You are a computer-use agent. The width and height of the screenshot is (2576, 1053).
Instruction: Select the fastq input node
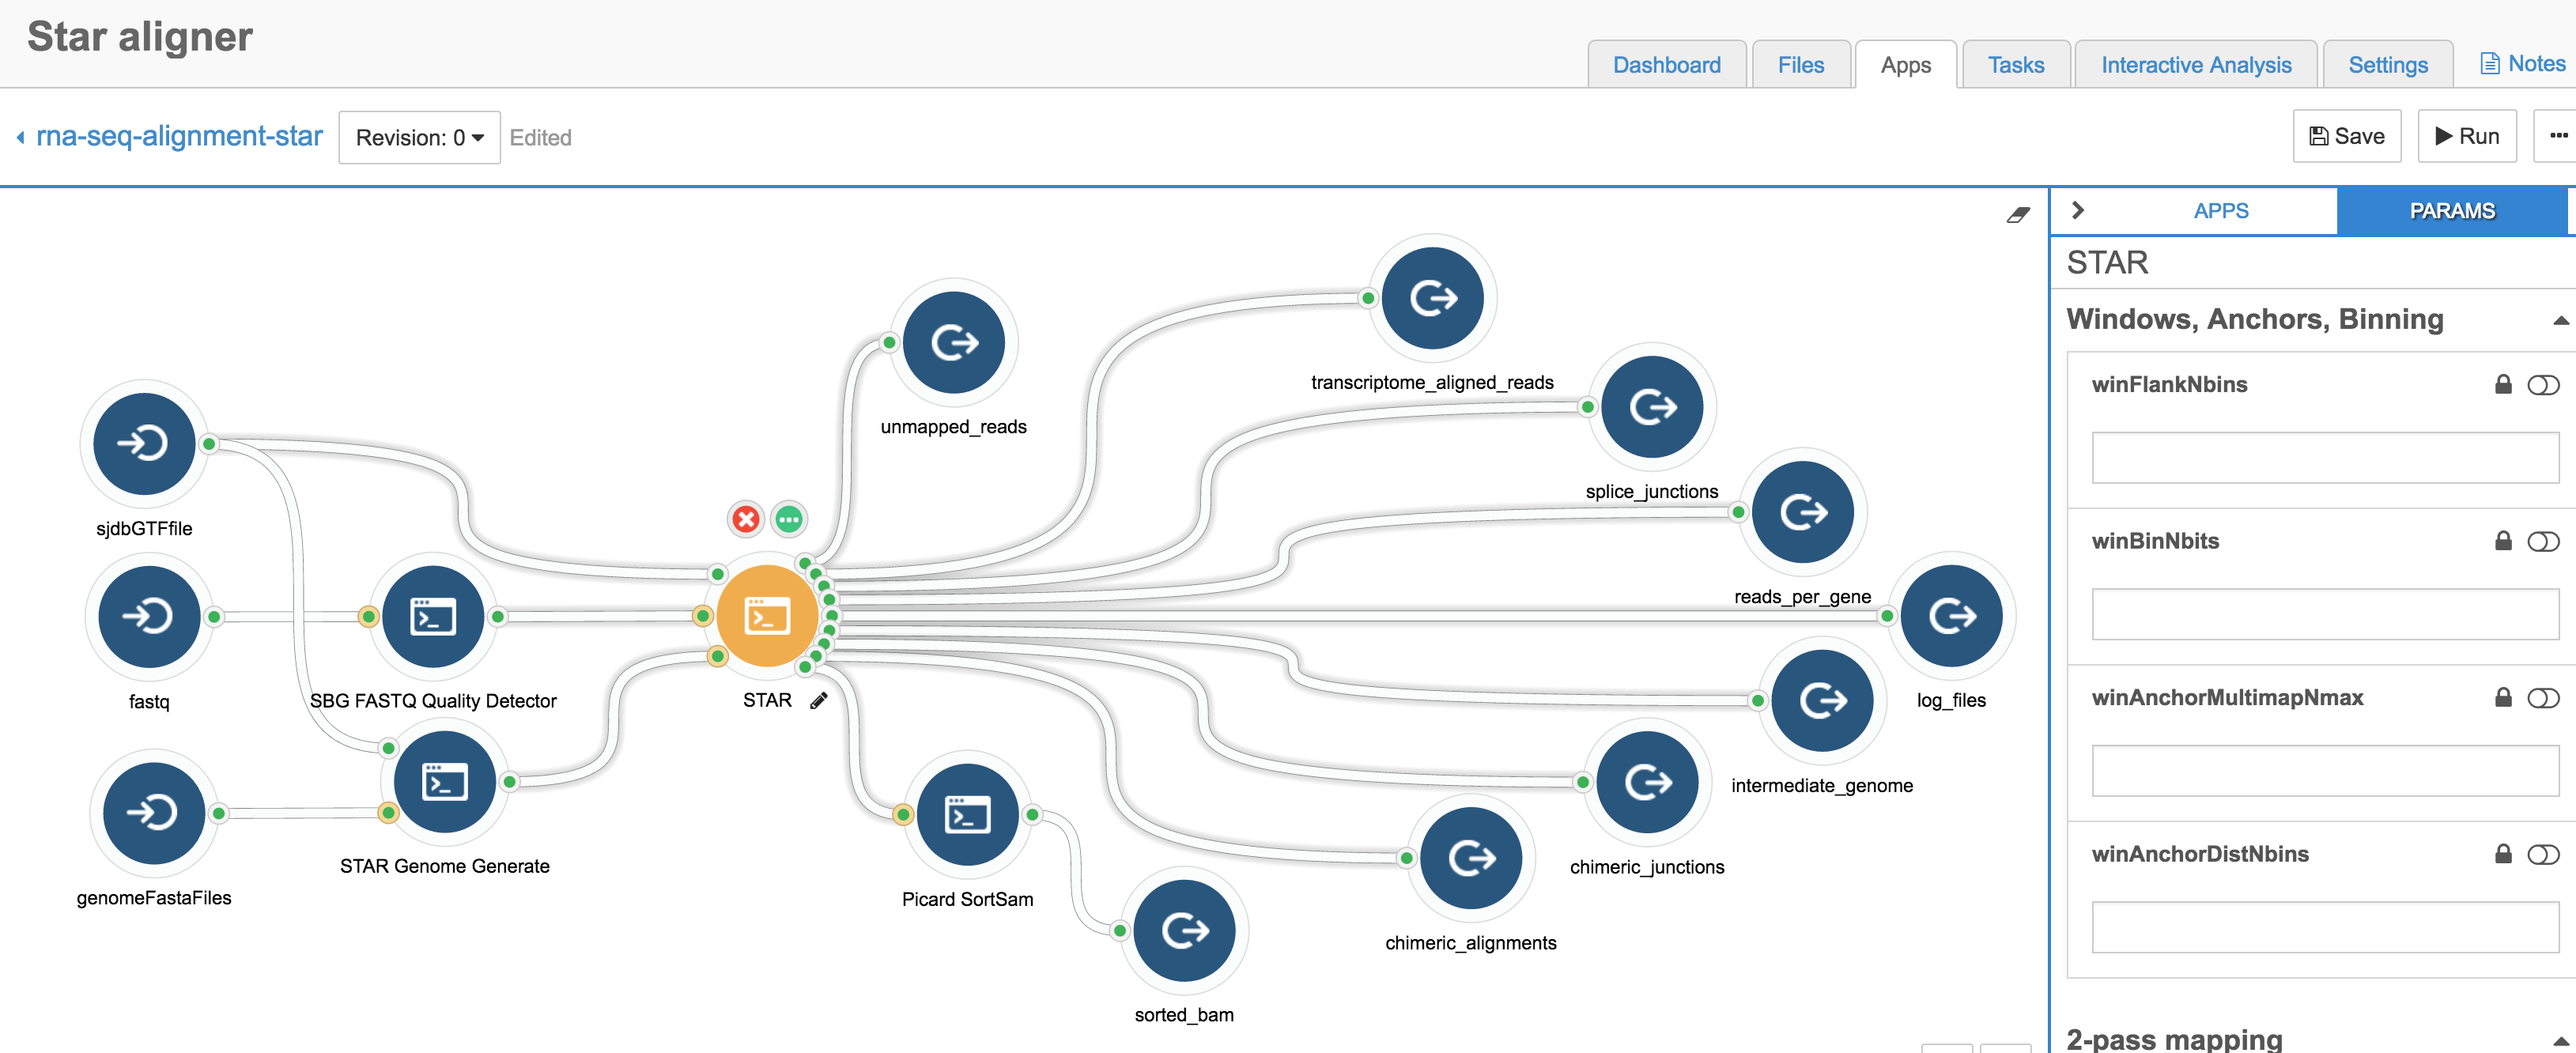point(149,616)
